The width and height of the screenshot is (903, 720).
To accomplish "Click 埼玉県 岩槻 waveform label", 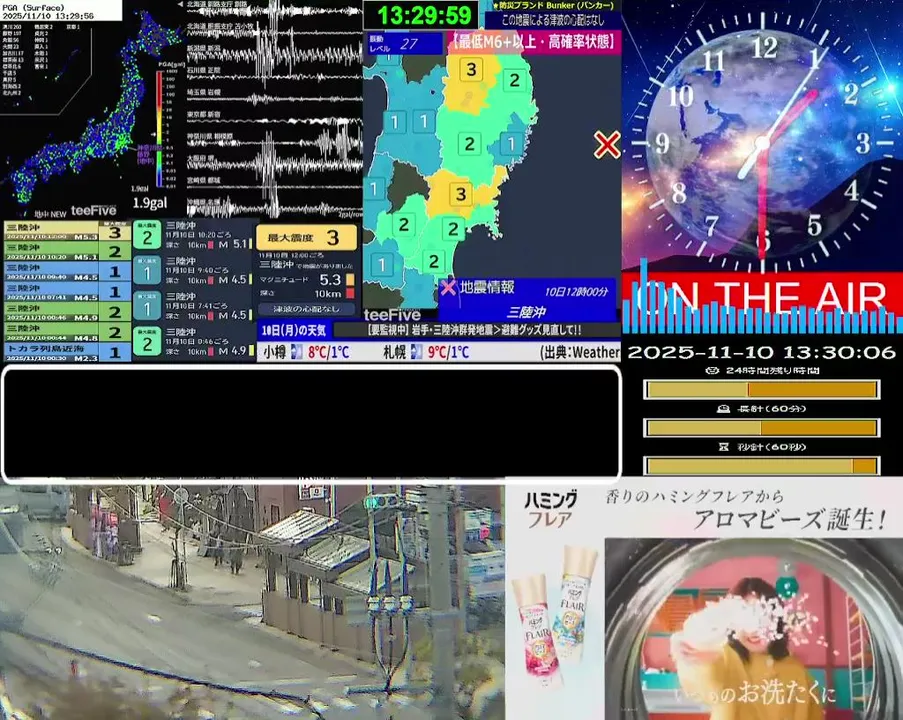I will point(203,92).
